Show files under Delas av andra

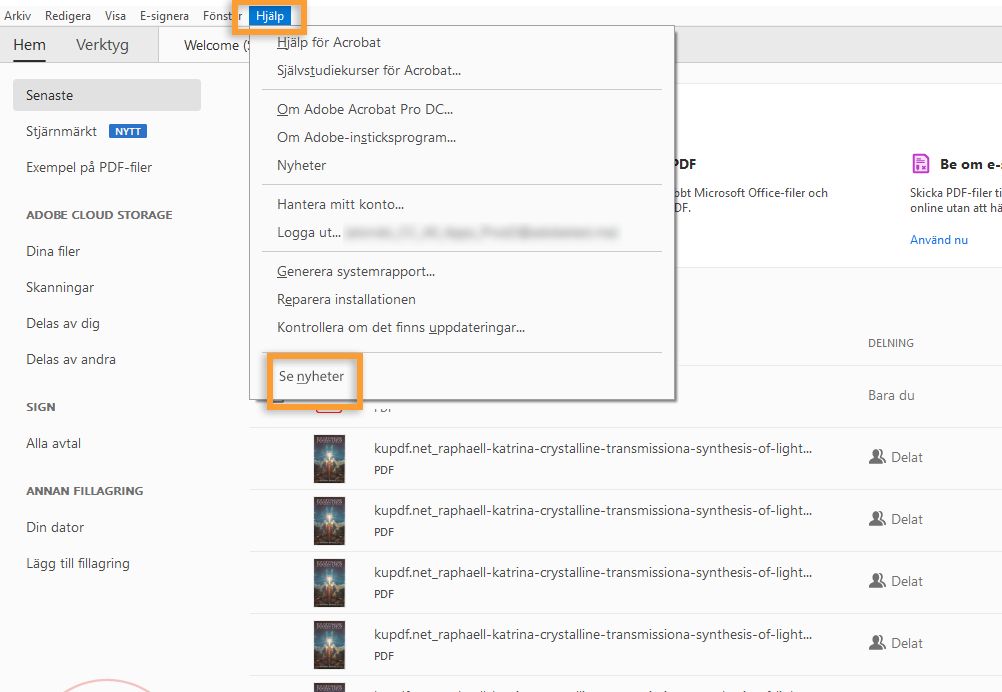tap(71, 359)
